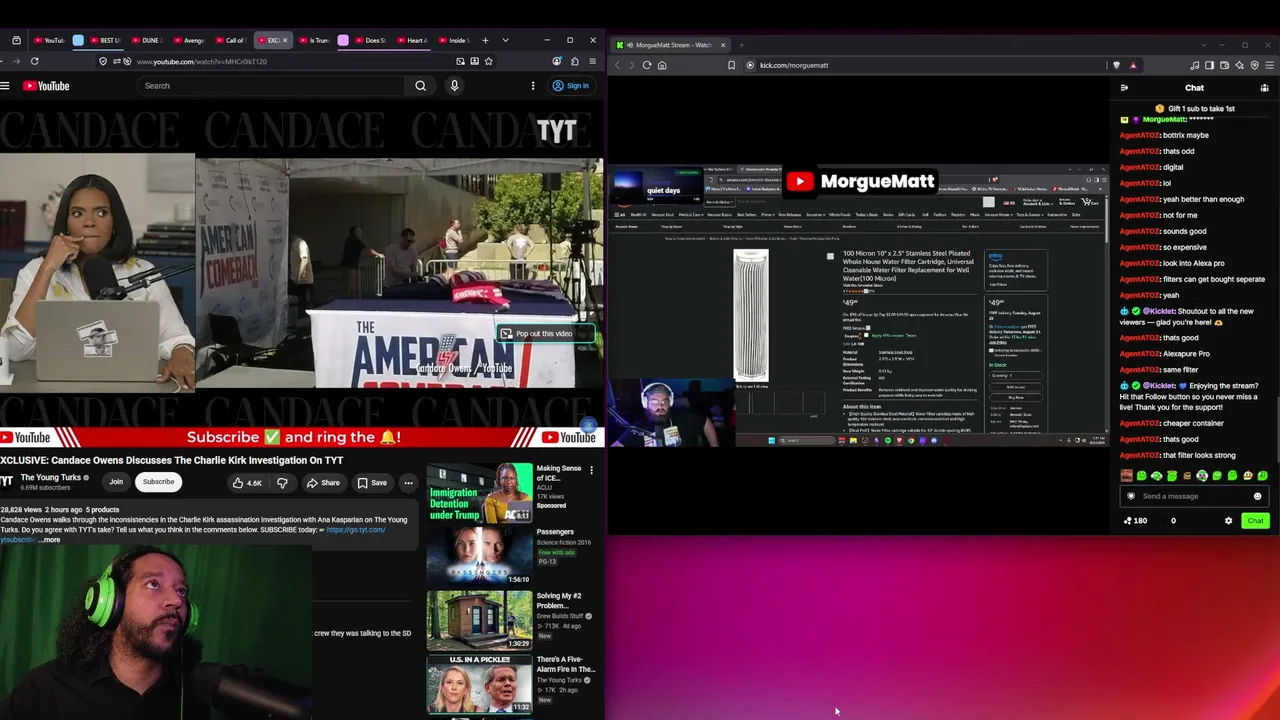Open YouTube settings three-dot menu near Sign in
The width and height of the screenshot is (1280, 720).
(x=533, y=86)
